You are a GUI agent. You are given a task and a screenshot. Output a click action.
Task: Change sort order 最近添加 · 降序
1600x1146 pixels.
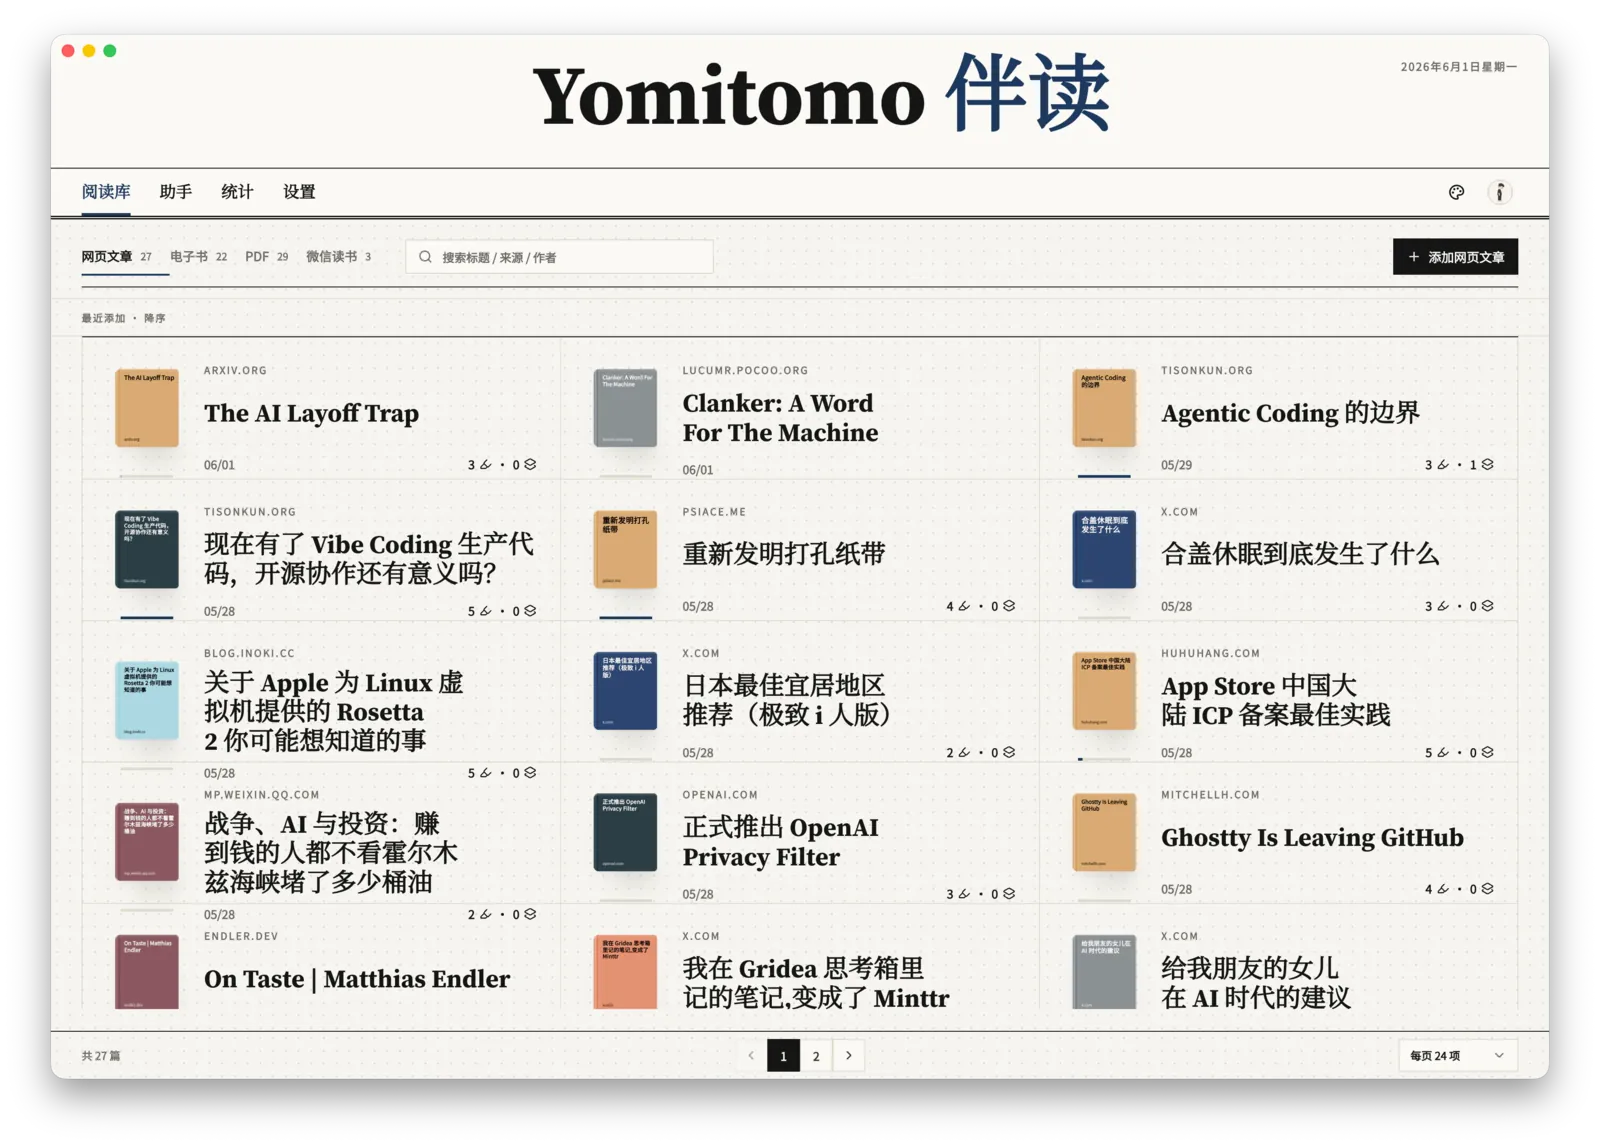click(x=123, y=318)
